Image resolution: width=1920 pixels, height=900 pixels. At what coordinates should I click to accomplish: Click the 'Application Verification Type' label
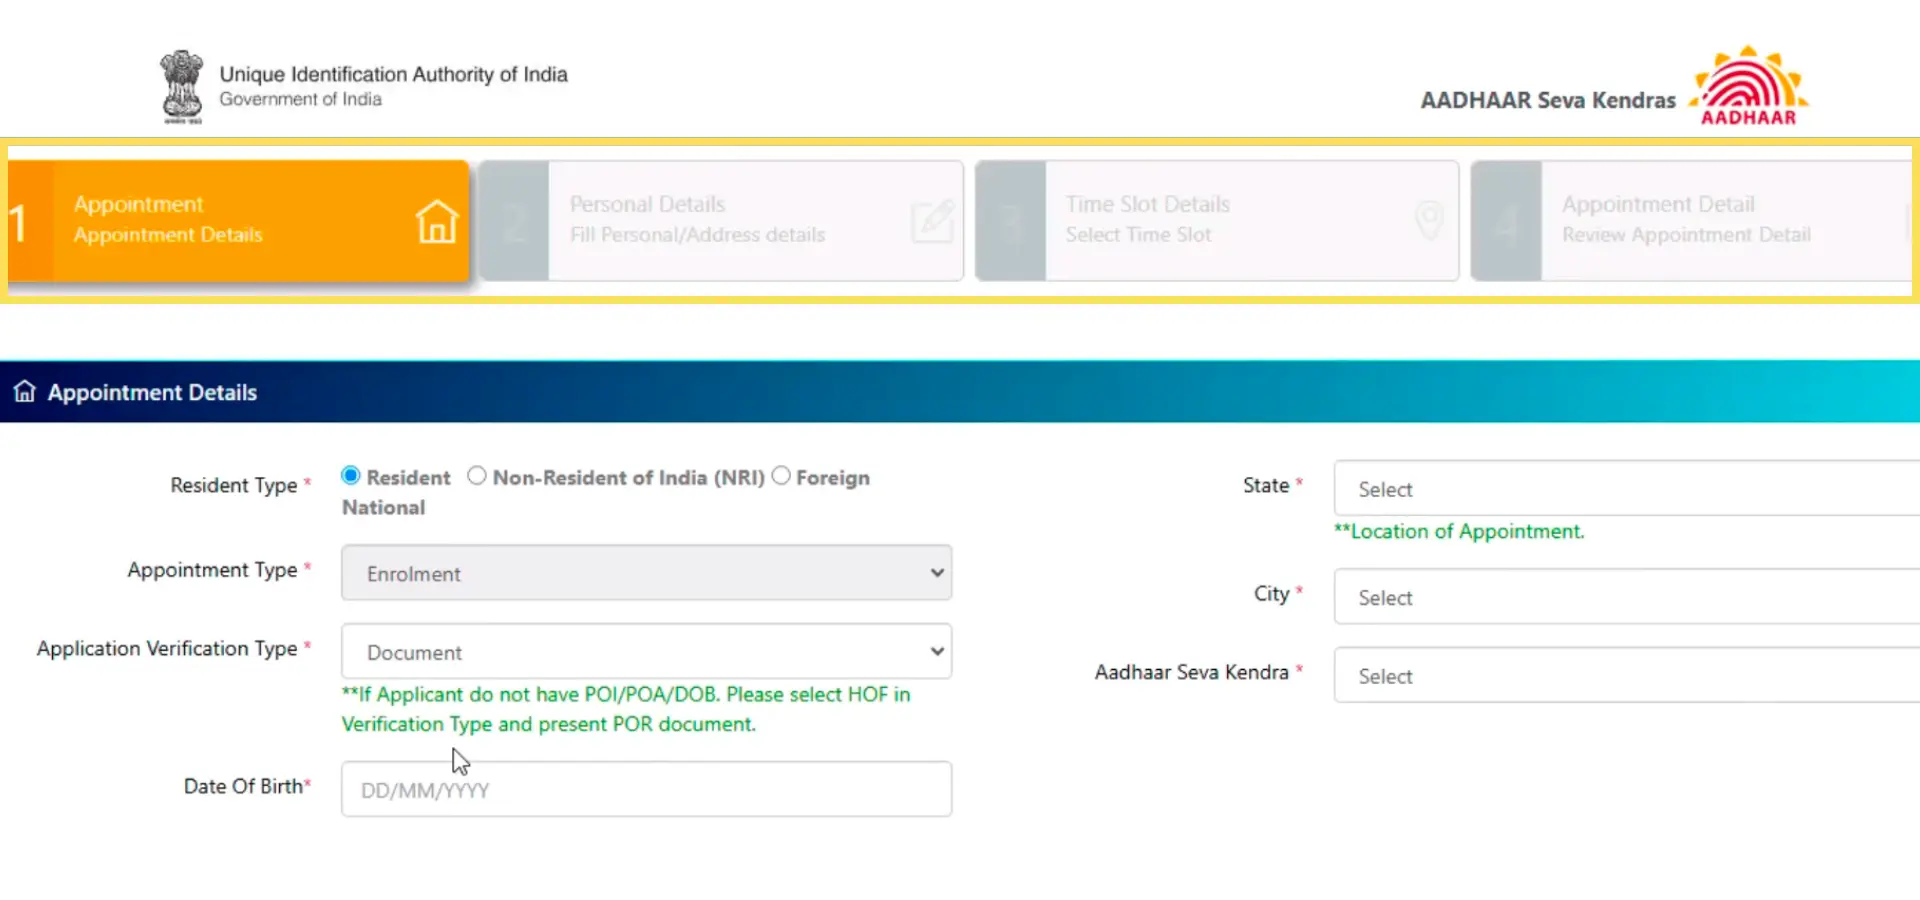click(167, 648)
